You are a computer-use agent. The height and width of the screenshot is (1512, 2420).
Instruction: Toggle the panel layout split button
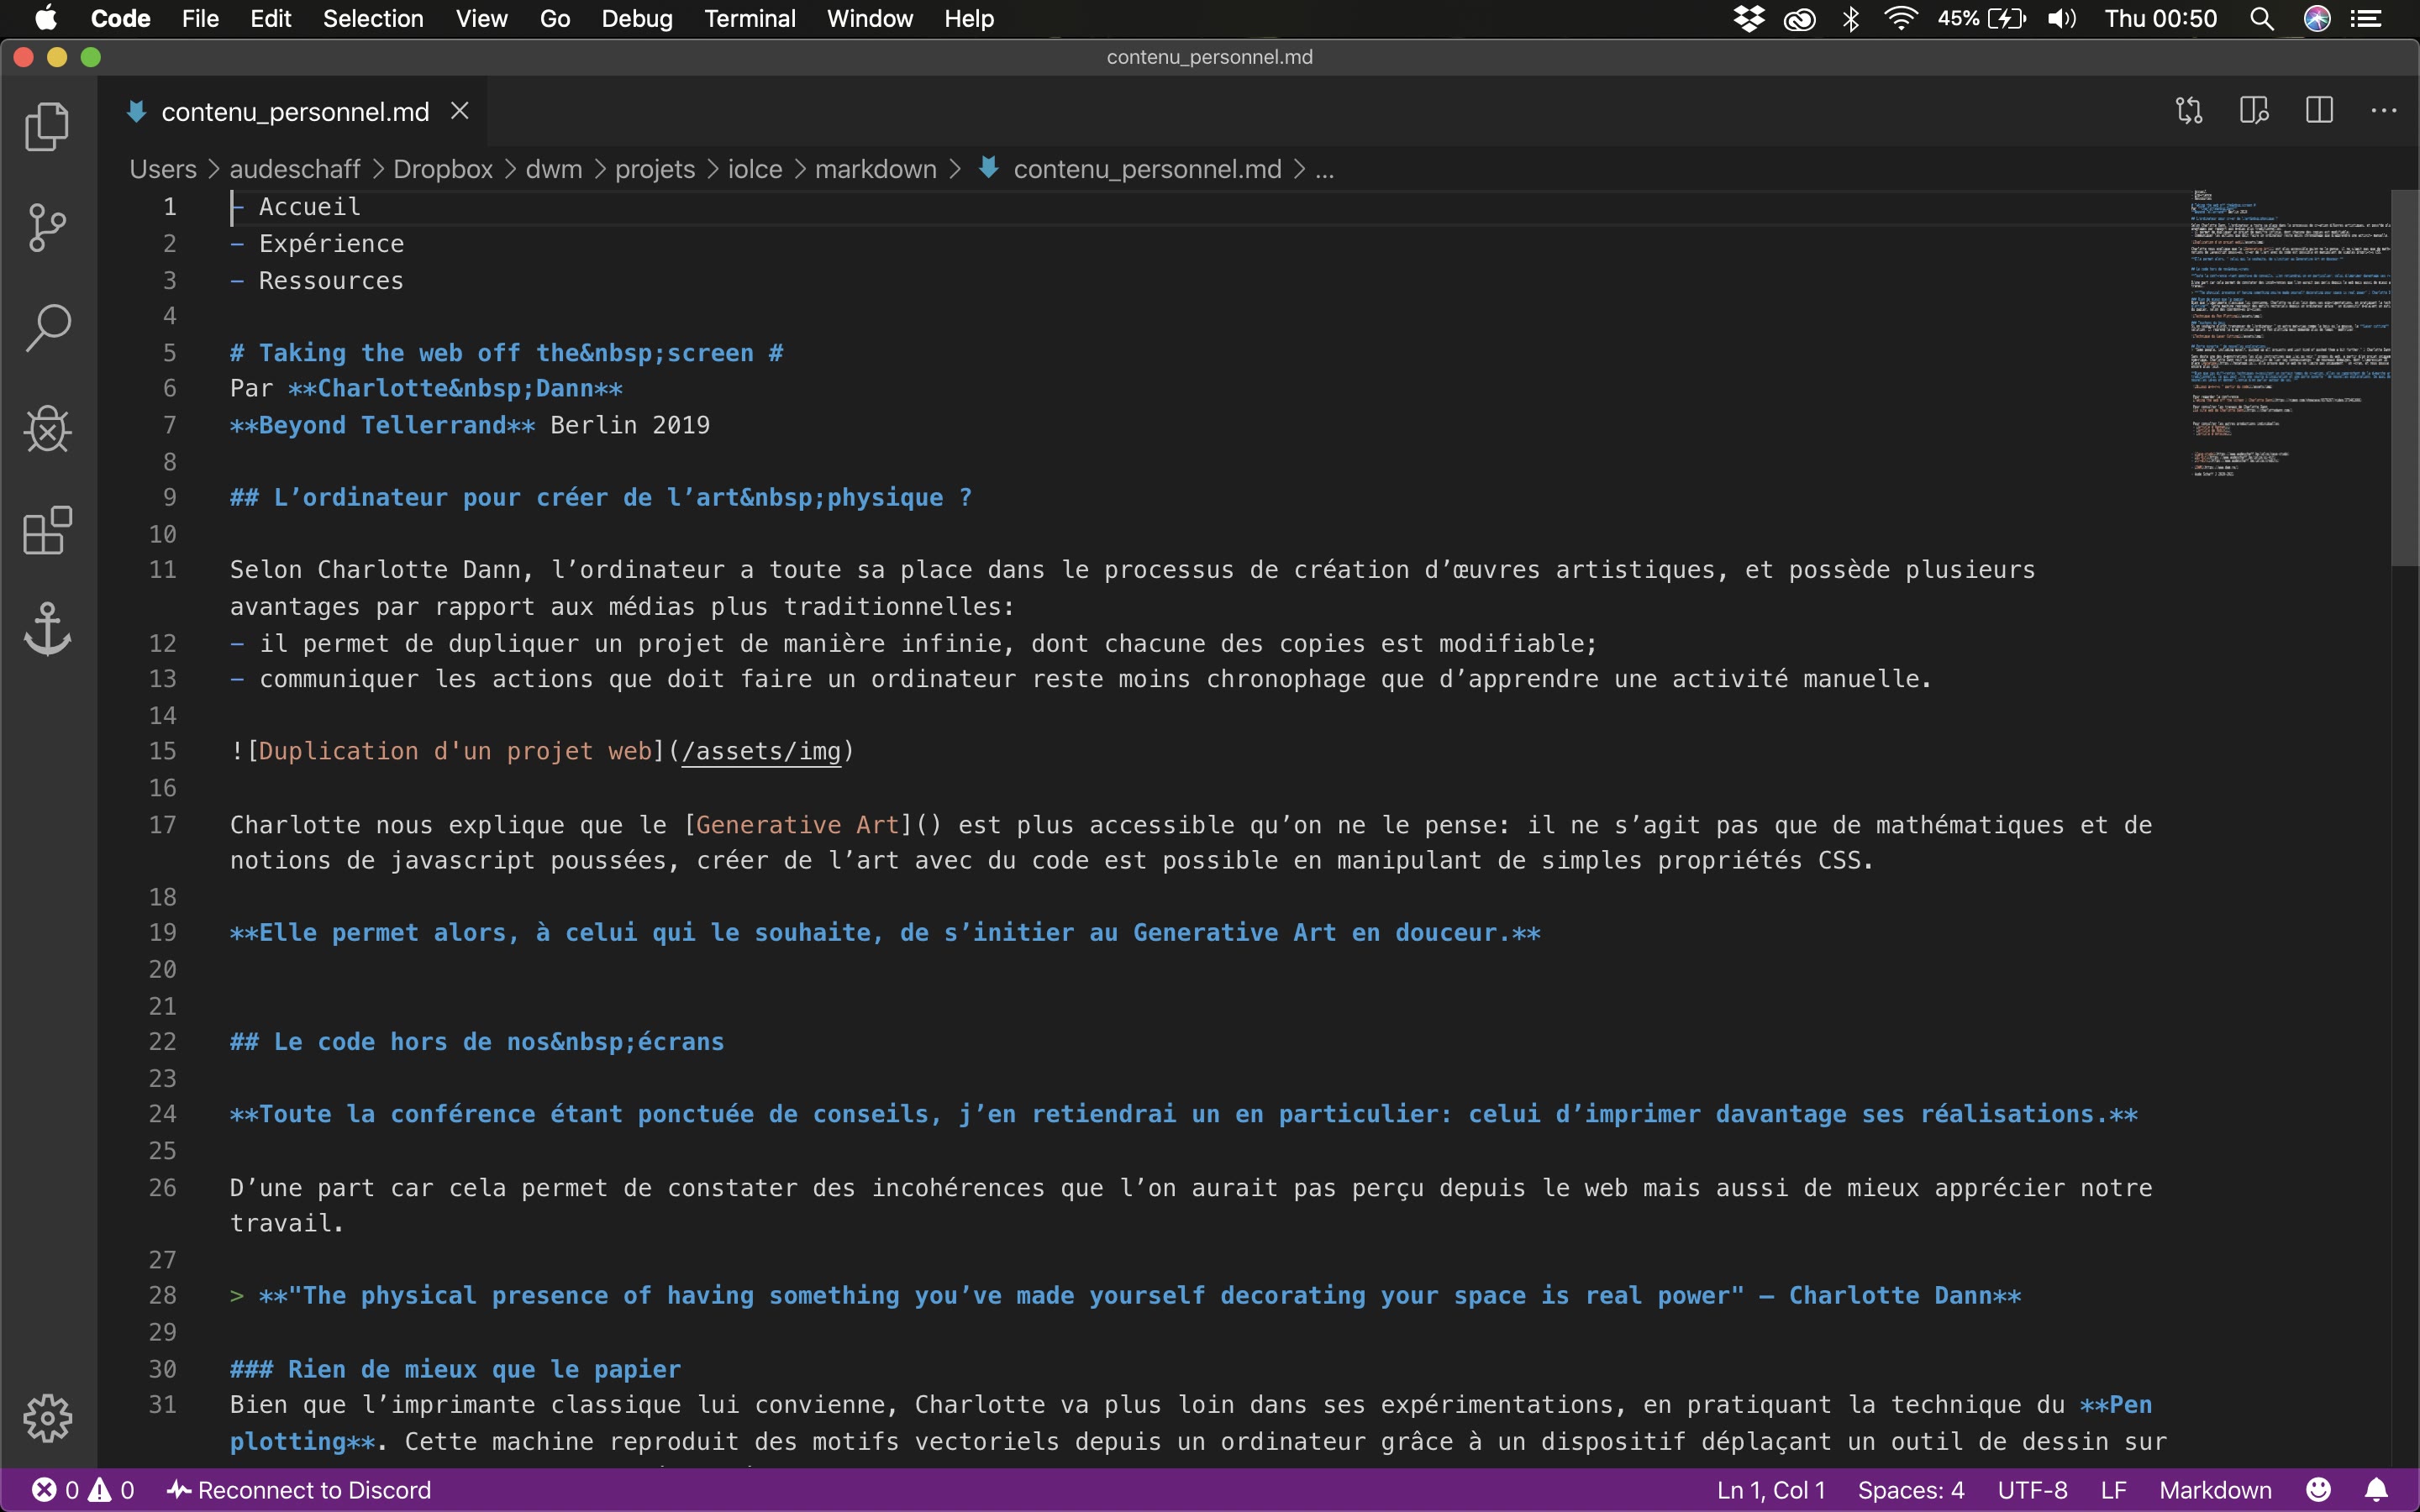(x=2321, y=112)
